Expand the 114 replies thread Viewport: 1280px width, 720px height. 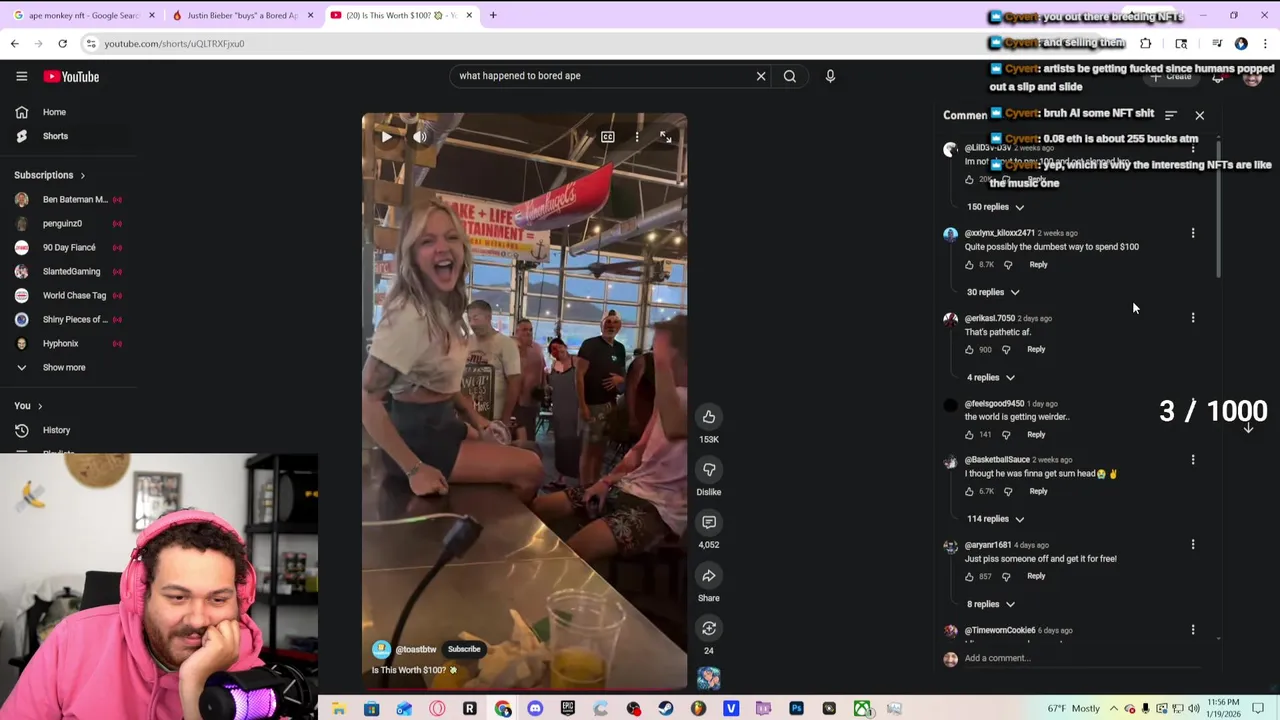click(995, 519)
